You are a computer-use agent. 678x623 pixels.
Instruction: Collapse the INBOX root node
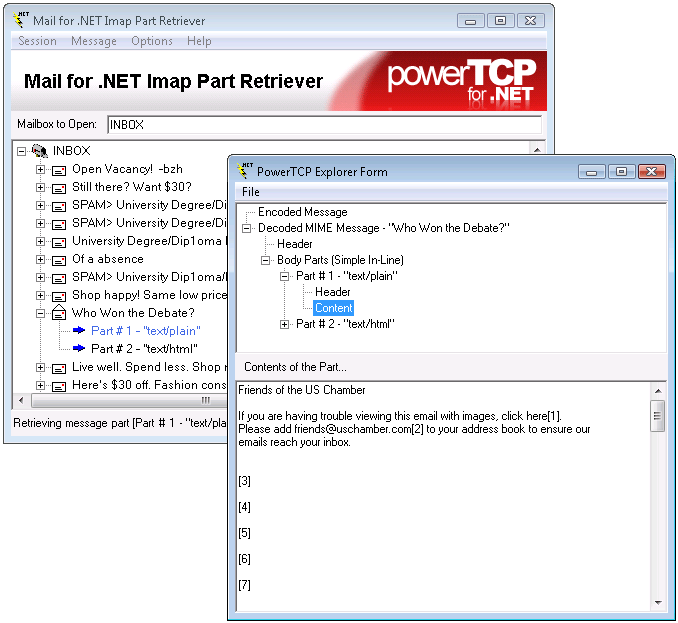(x=21, y=151)
